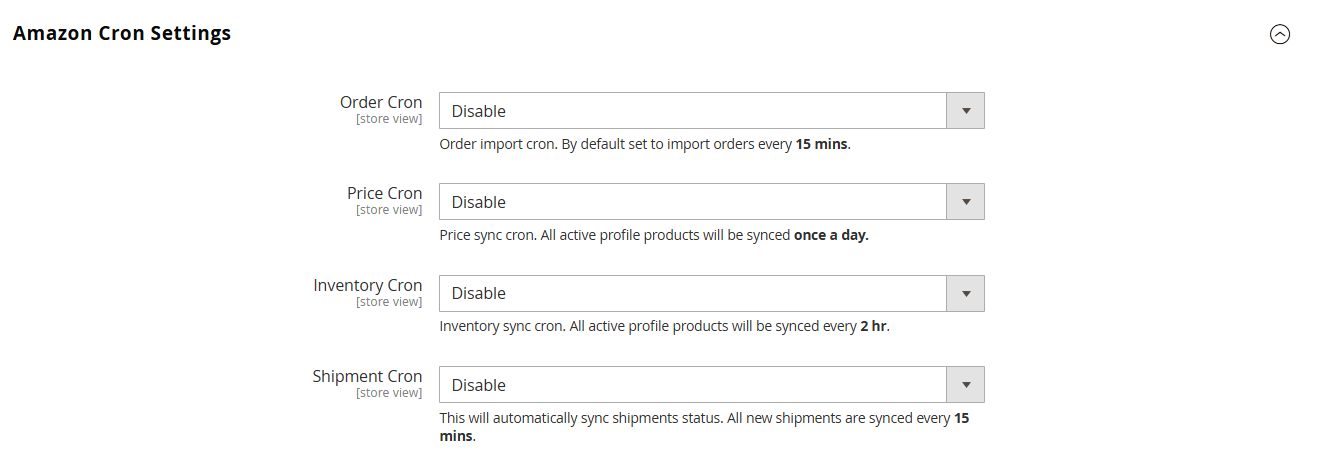The image size is (1322, 473).
Task: Open the Price Cron dropdown field
Action: coord(693,202)
